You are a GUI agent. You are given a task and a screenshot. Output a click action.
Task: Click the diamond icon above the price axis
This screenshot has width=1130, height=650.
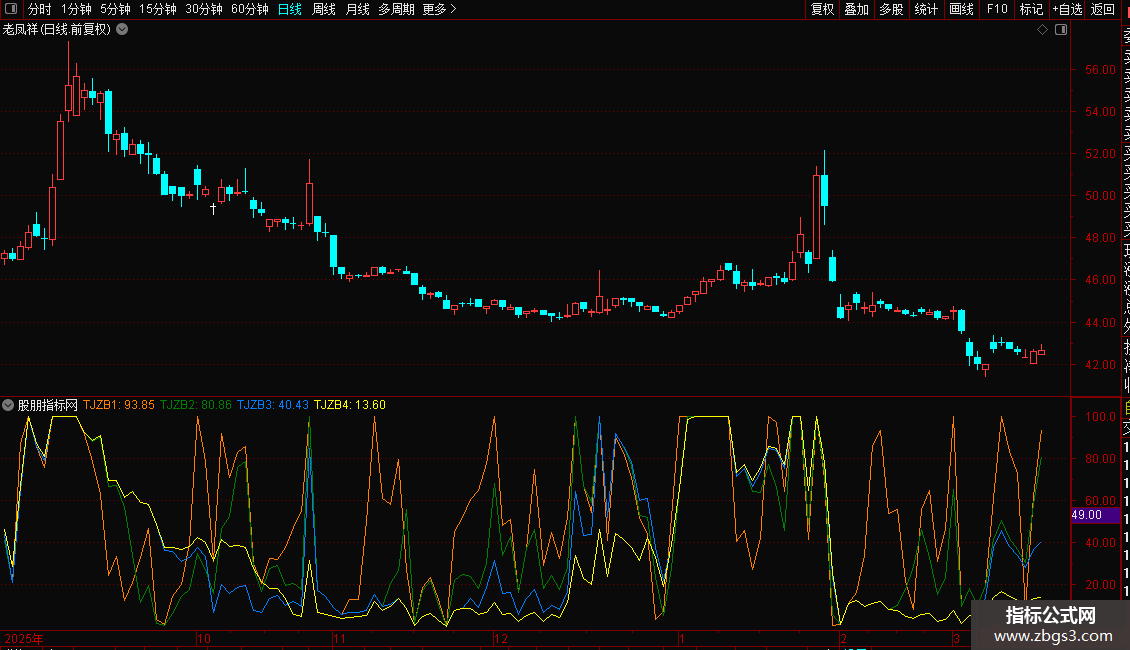(1043, 30)
